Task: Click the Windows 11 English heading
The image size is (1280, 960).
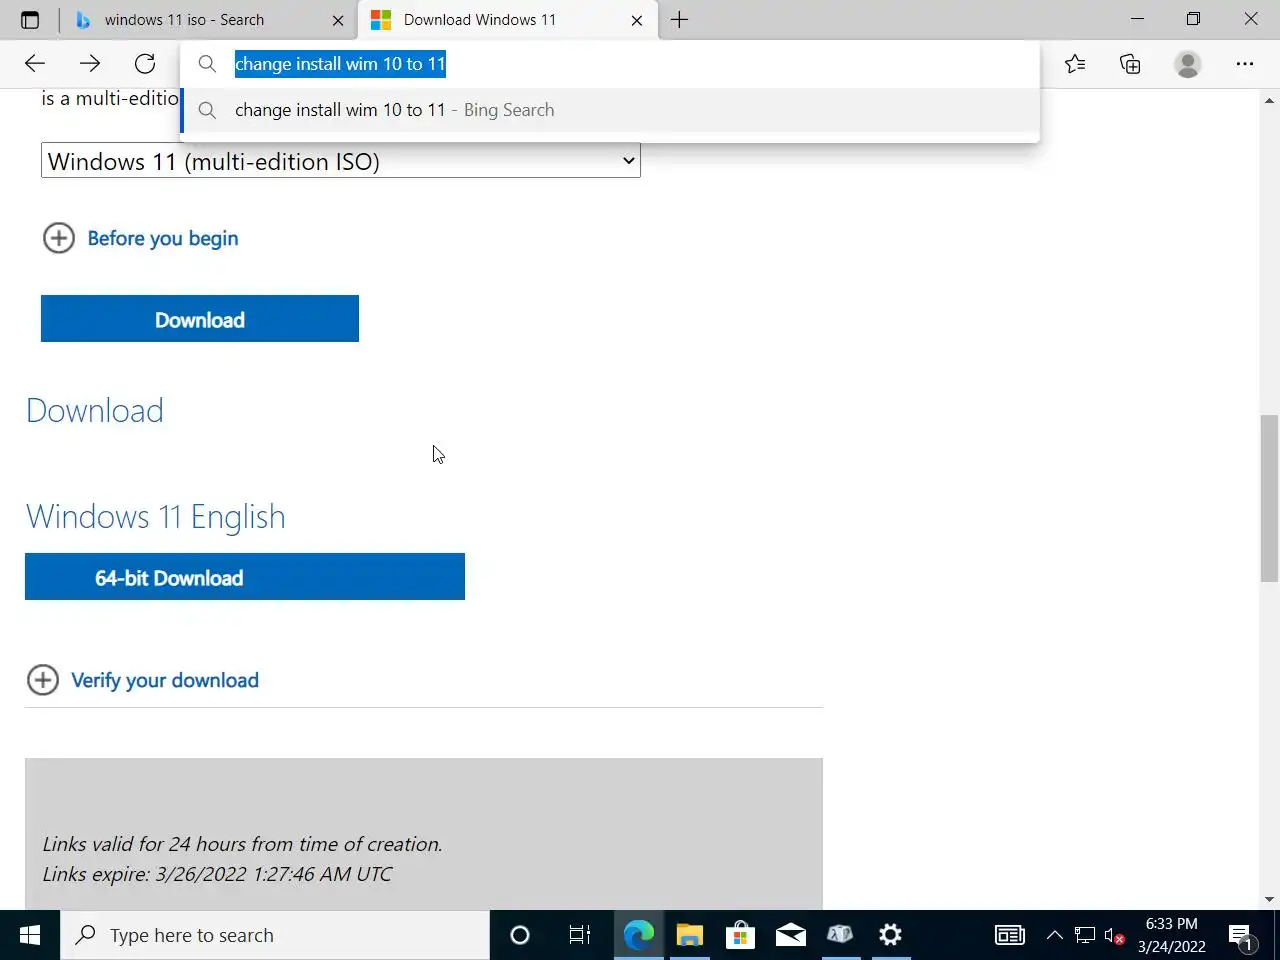Action: point(156,517)
